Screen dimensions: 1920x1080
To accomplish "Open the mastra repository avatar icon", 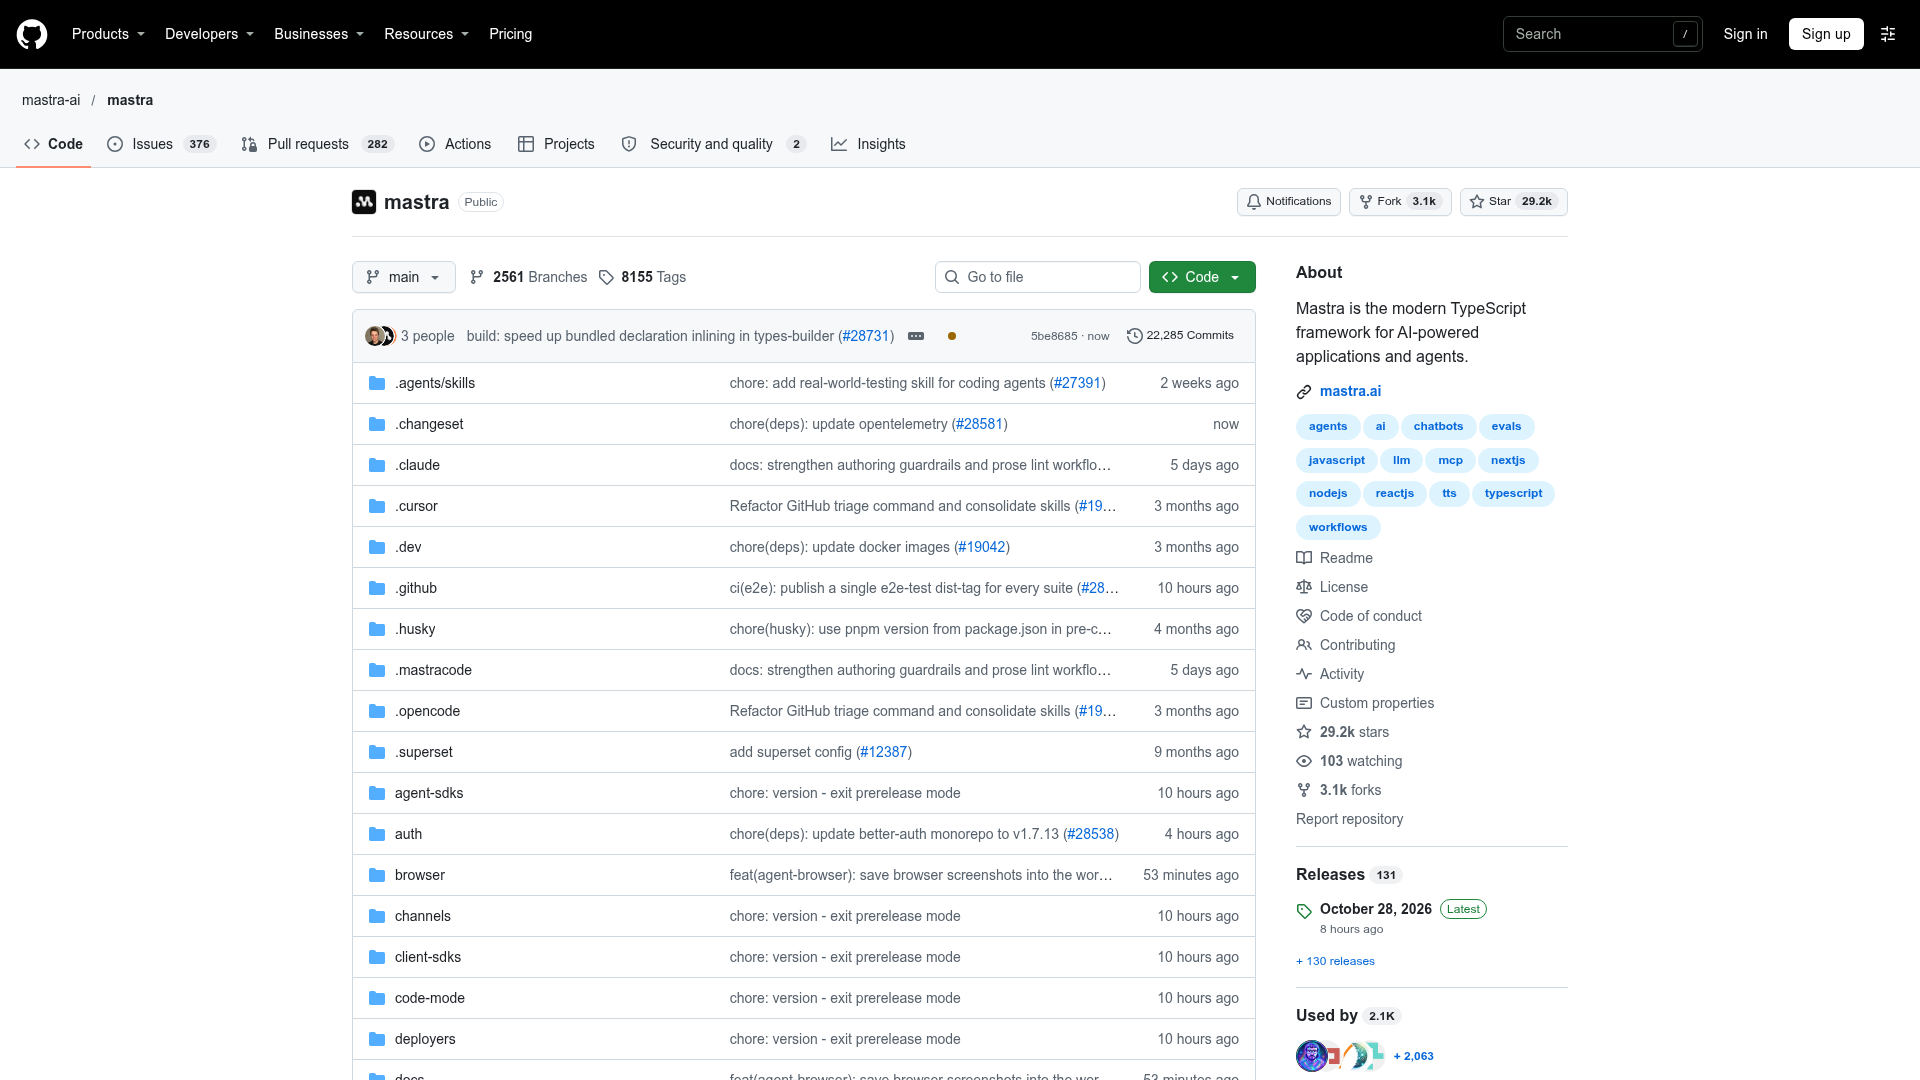I will tap(364, 202).
